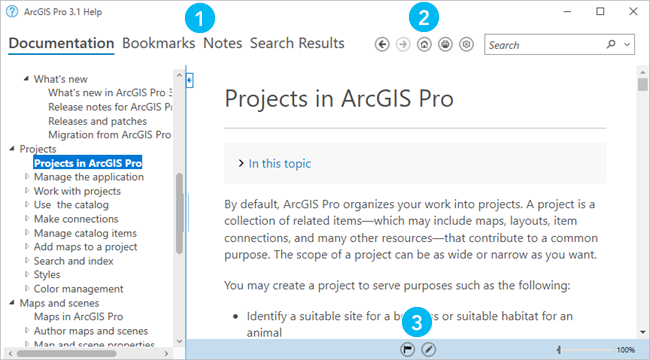Open the Releases and patches topic

[97, 121]
